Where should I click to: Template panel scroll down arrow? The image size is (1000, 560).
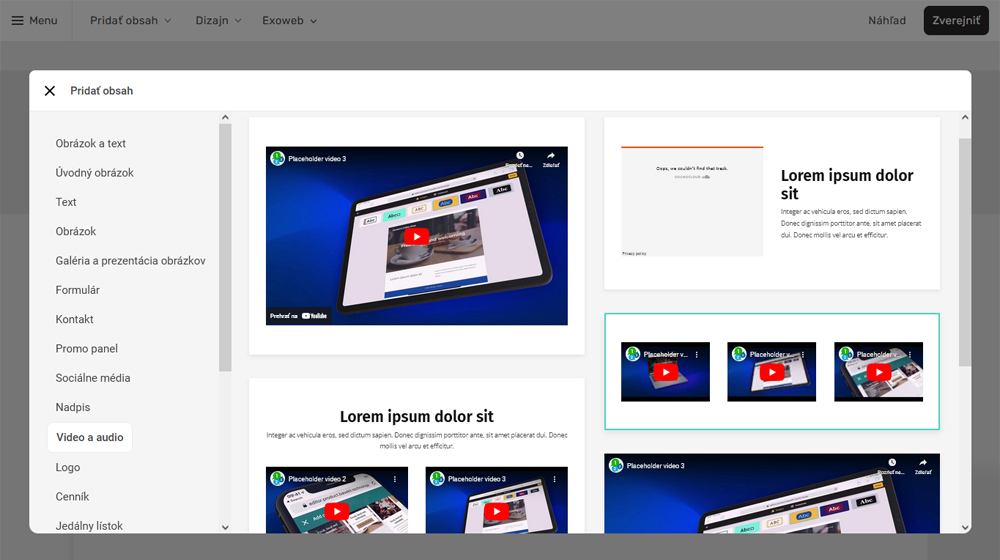(965, 527)
